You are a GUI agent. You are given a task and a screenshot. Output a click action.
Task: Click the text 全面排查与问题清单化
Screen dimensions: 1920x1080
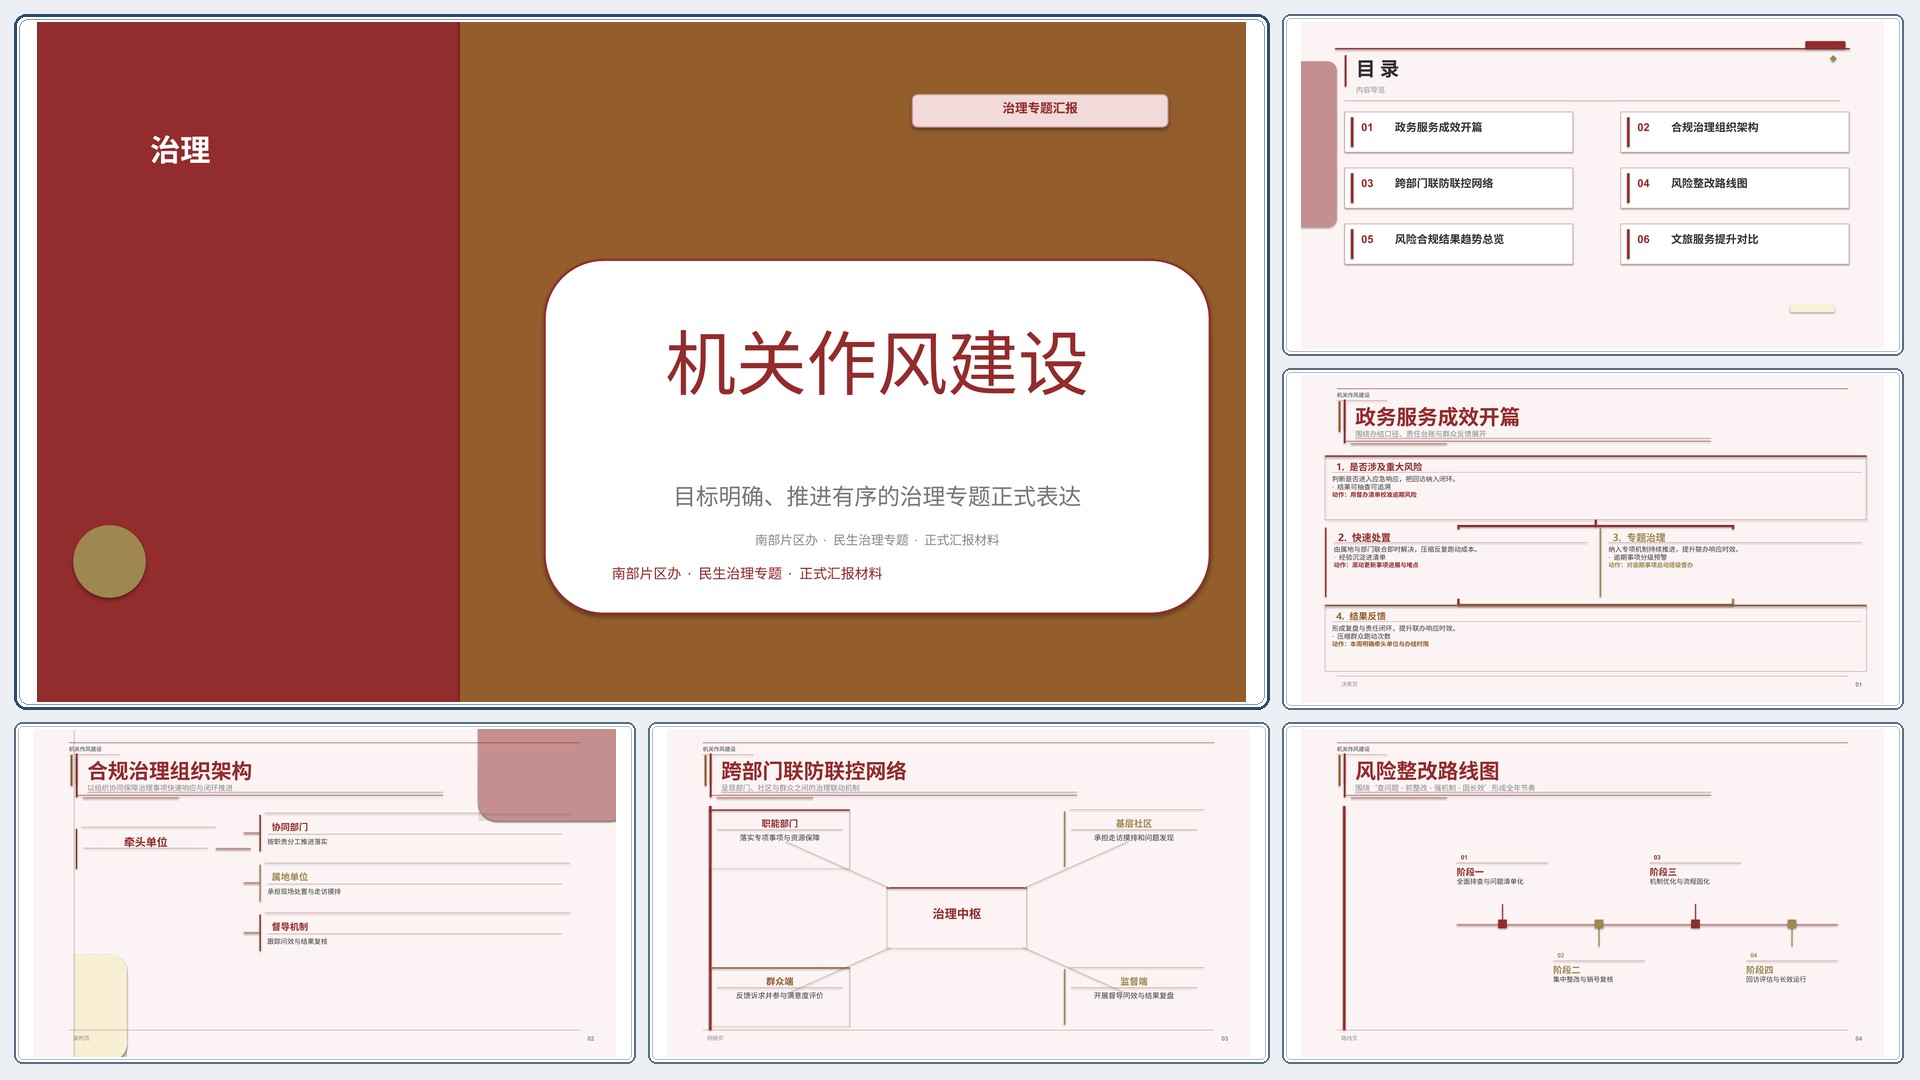(x=1490, y=882)
